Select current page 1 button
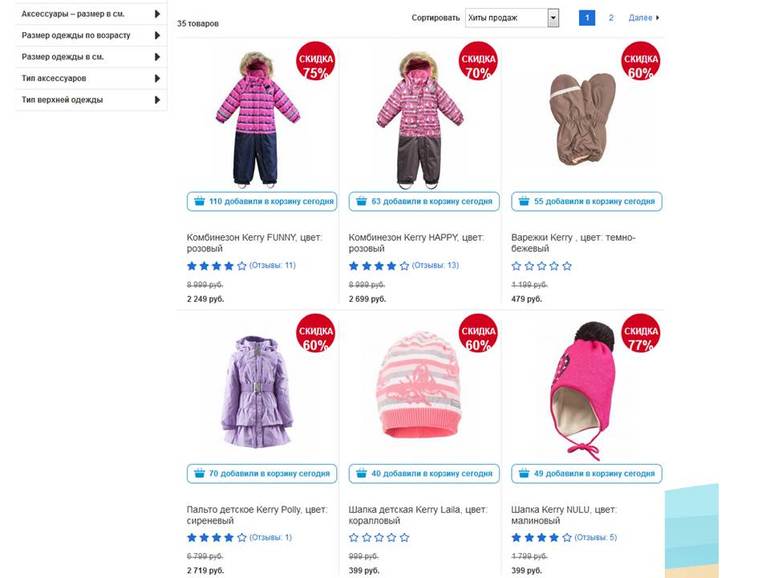 pos(587,18)
